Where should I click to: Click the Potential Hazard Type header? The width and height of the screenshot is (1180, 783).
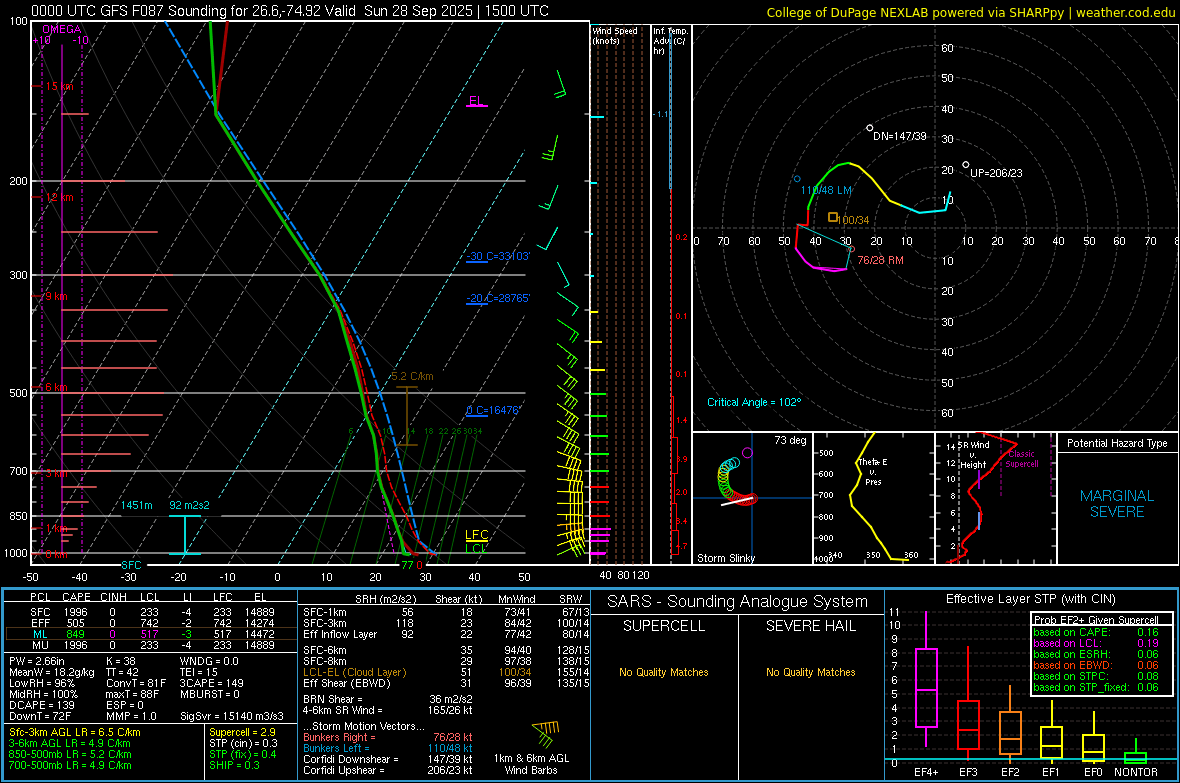[x=1117, y=443]
